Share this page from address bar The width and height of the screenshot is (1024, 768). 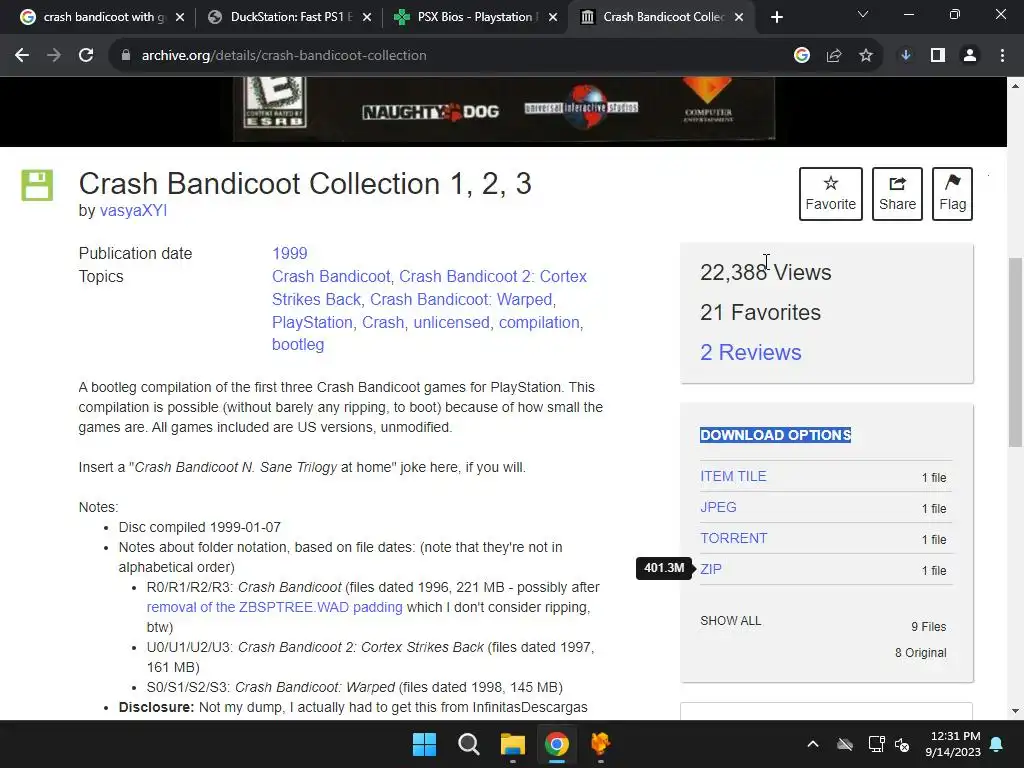pos(834,56)
